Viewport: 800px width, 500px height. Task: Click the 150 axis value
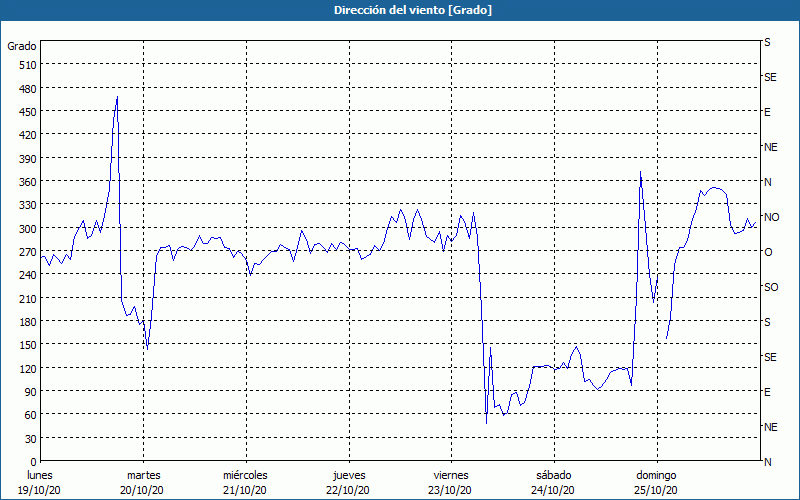[29, 345]
